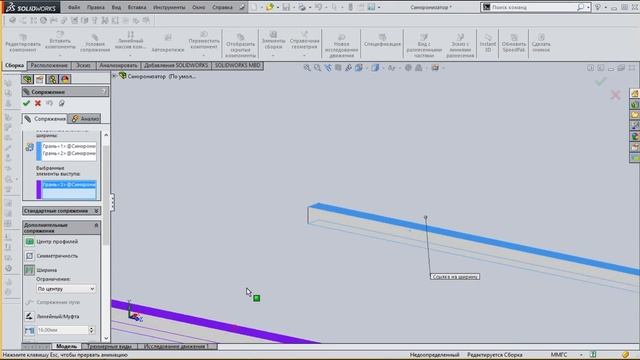This screenshot has height=360, width=640.
Task: Open the FeatureManager design tree tab
Action: [x=28, y=79]
